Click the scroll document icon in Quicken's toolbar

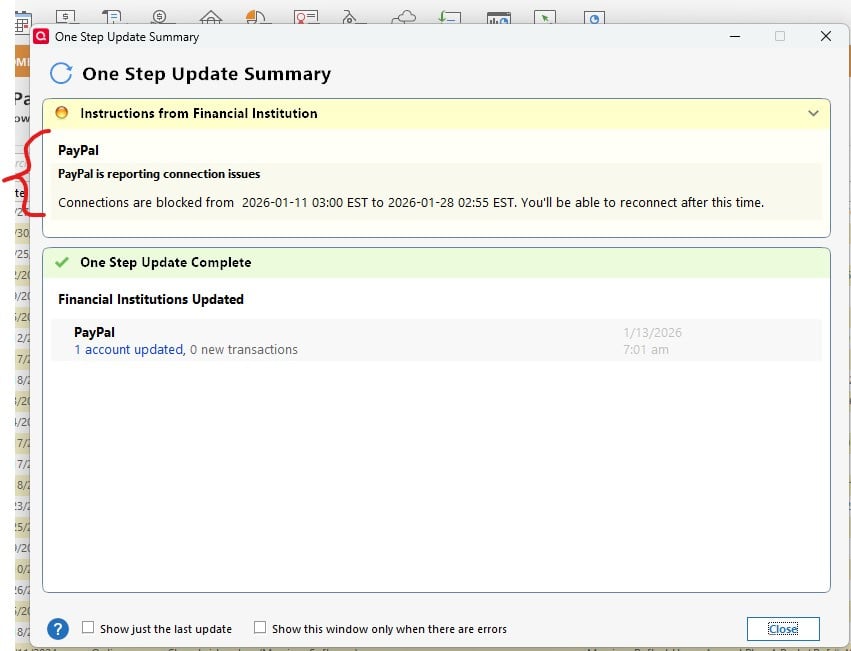click(x=113, y=17)
